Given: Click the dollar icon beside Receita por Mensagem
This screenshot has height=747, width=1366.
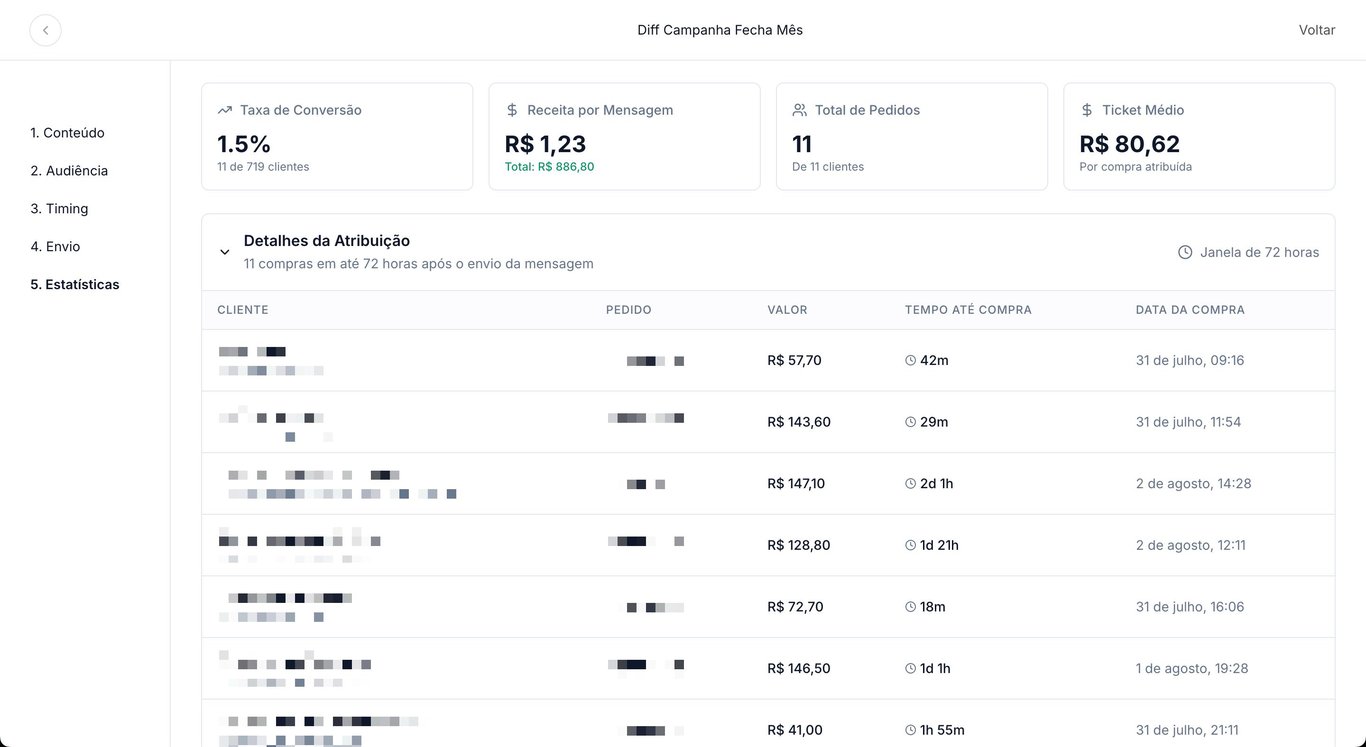Looking at the screenshot, I should pyautogui.click(x=512, y=110).
